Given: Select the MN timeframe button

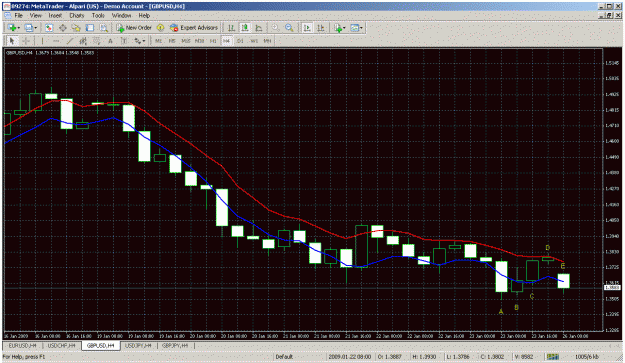Looking at the screenshot, I should pyautogui.click(x=267, y=41).
